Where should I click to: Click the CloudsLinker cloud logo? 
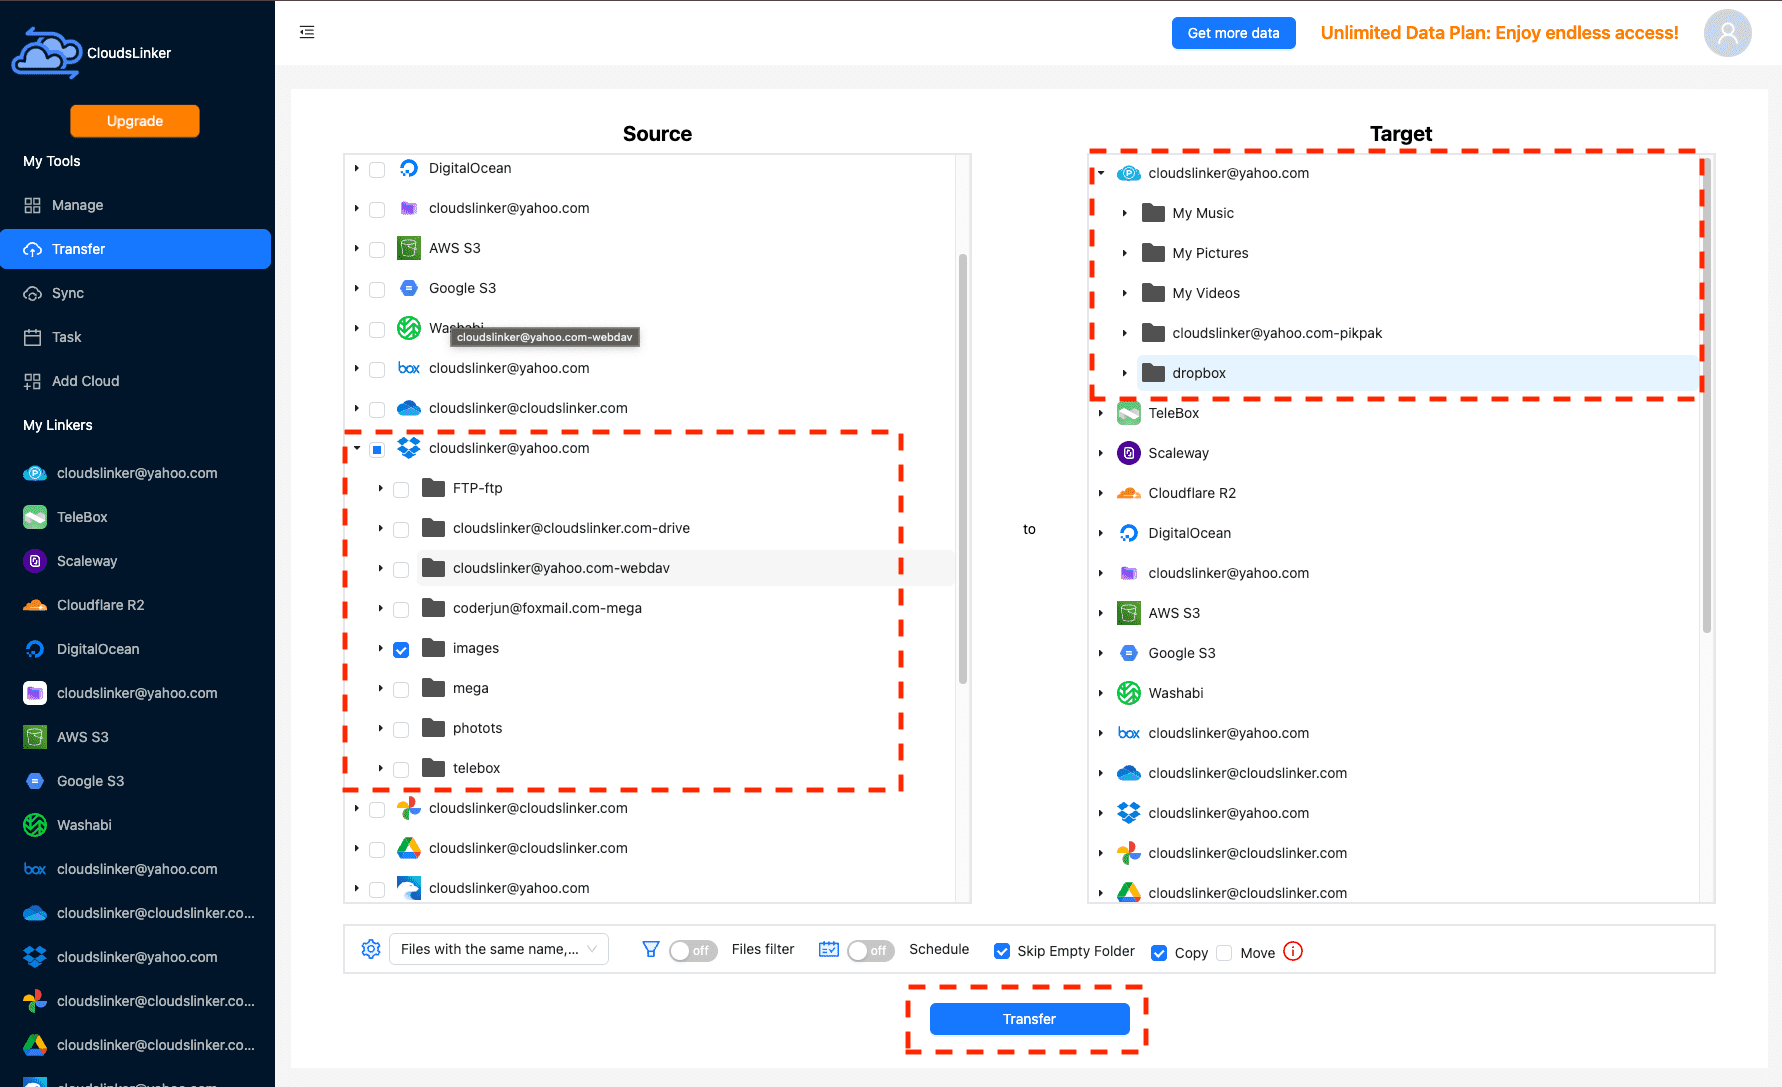(46, 53)
